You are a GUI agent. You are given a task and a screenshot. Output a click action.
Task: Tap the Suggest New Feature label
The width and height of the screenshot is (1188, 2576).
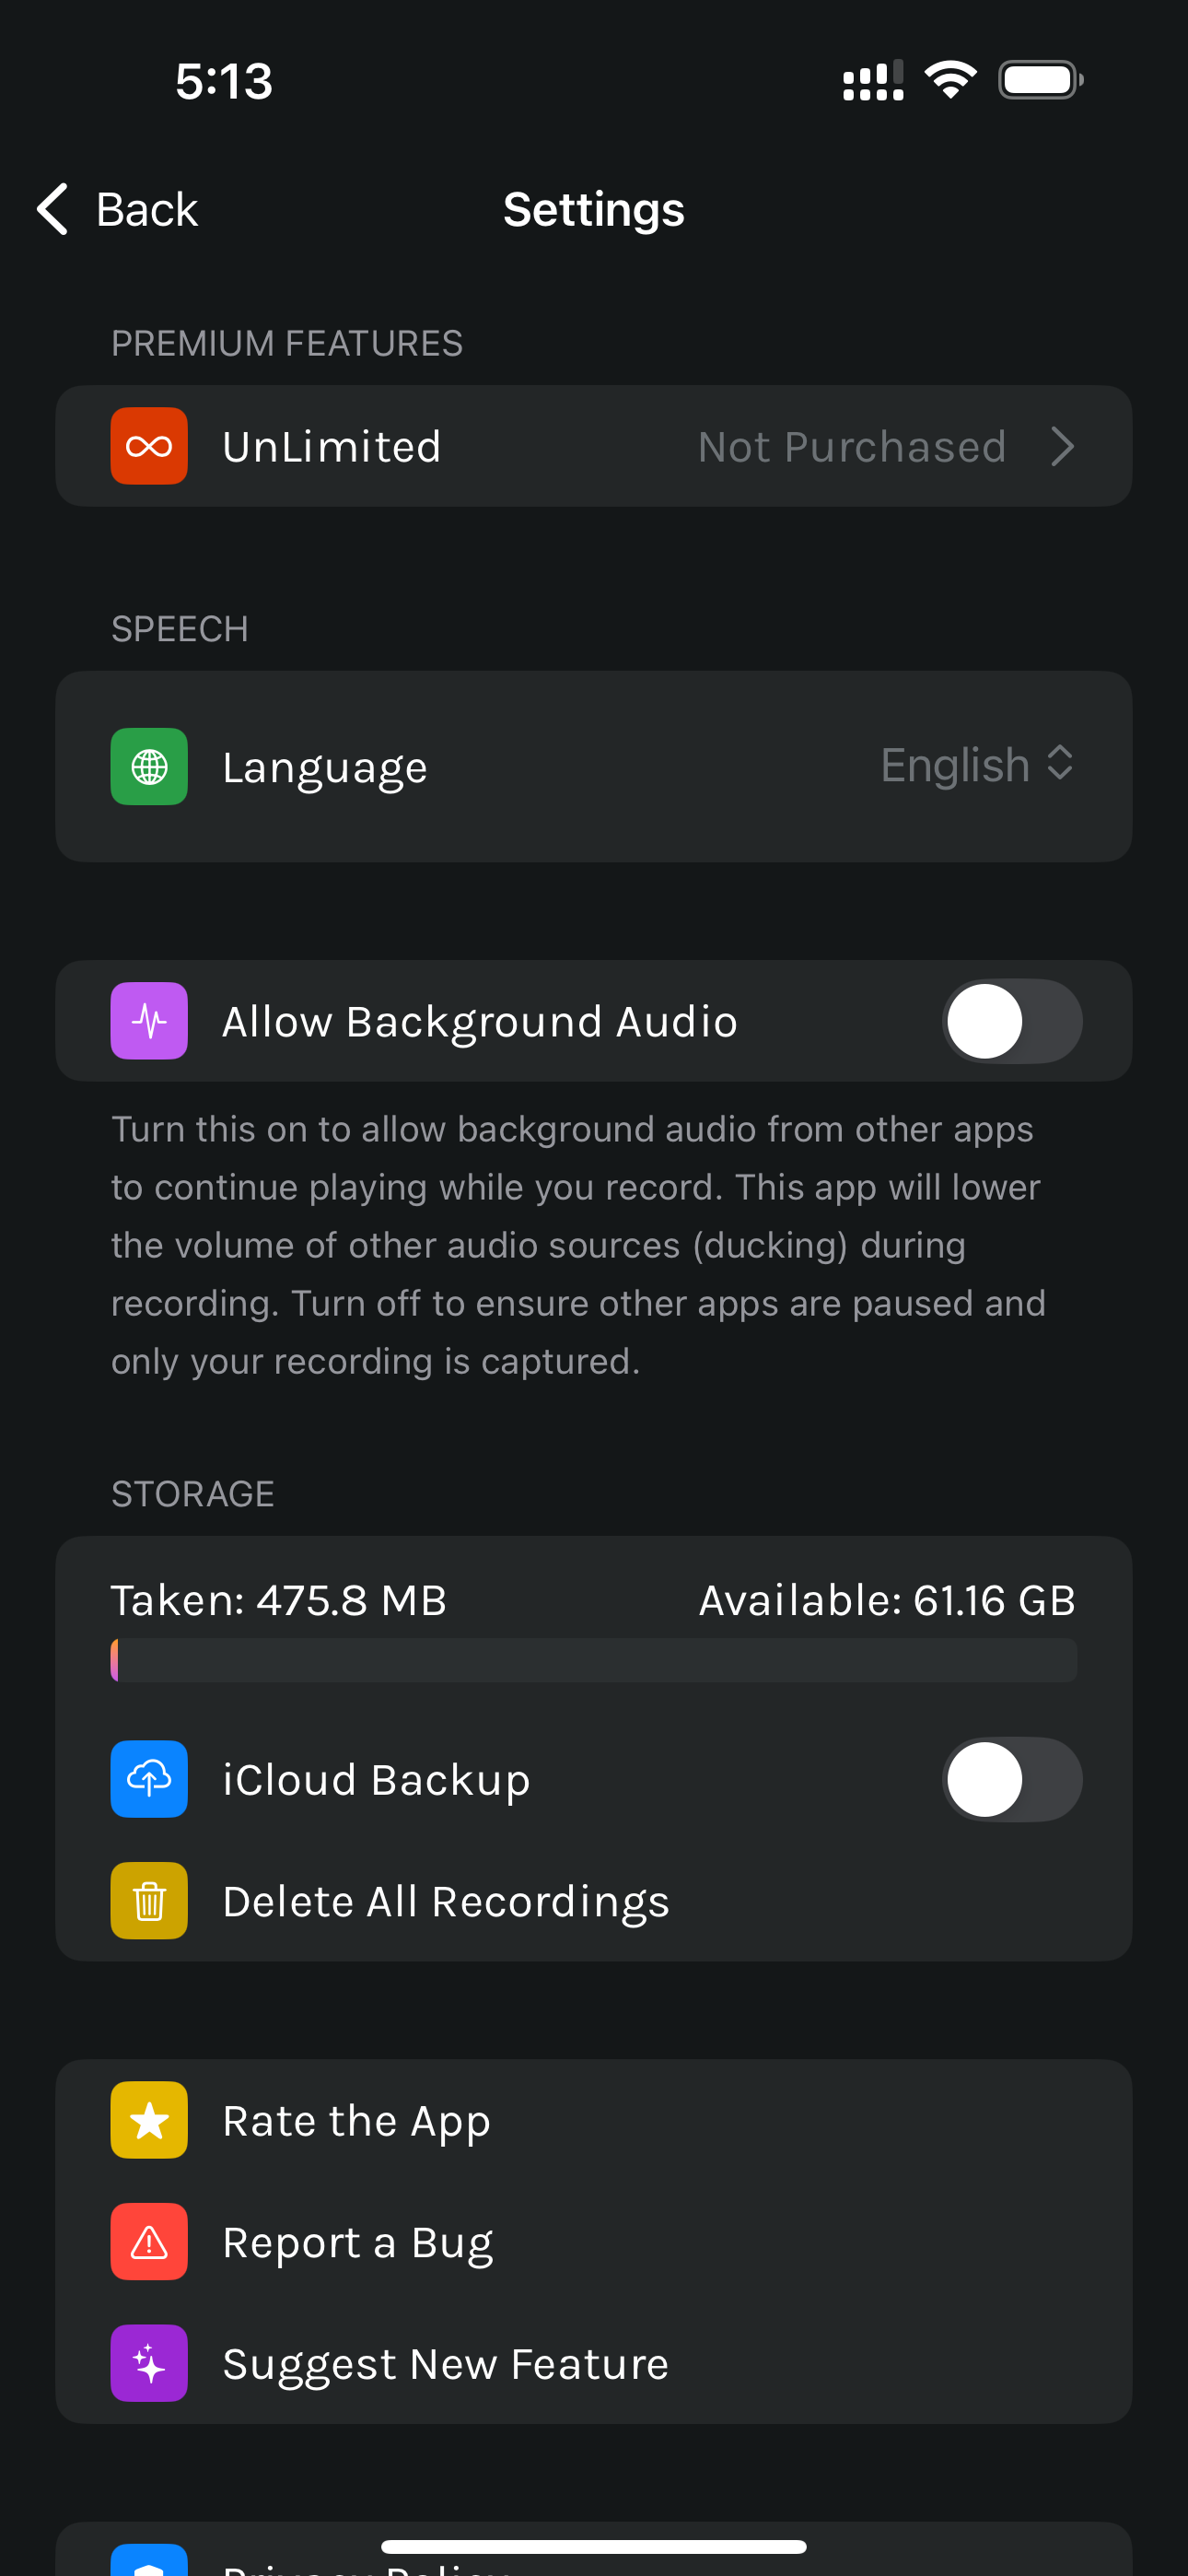(x=446, y=2365)
